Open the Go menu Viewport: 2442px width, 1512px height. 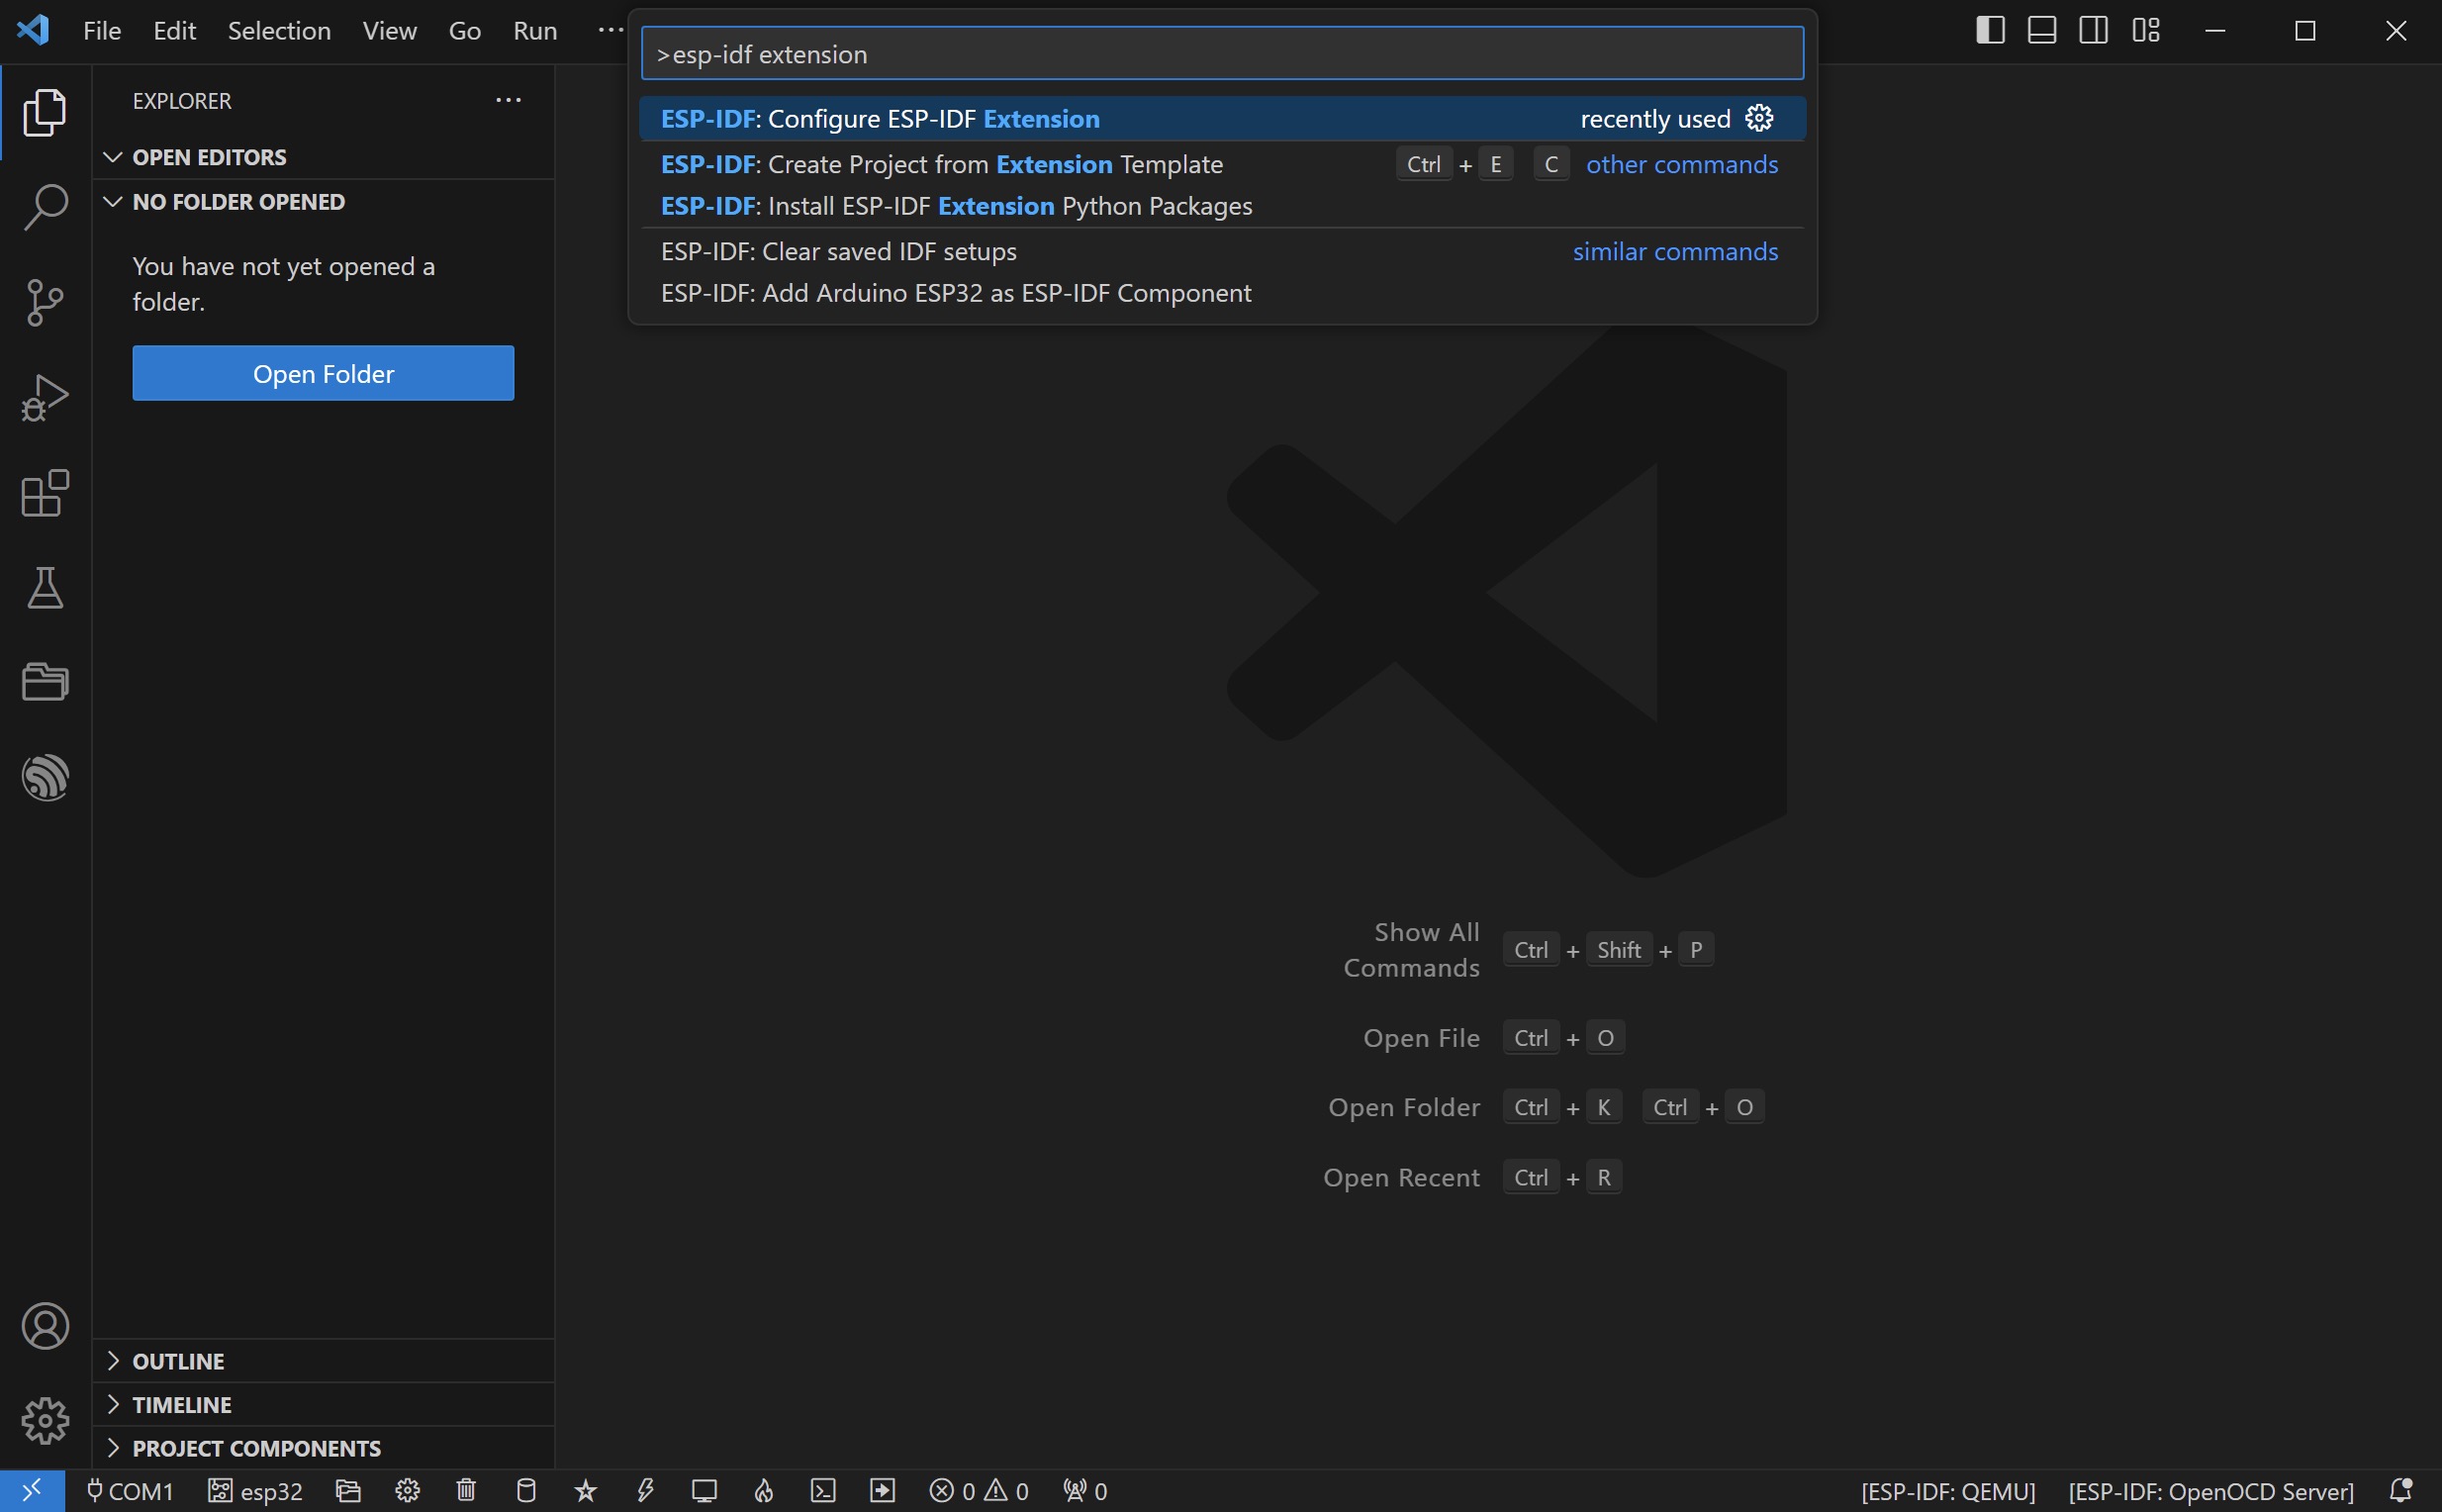pos(464,30)
